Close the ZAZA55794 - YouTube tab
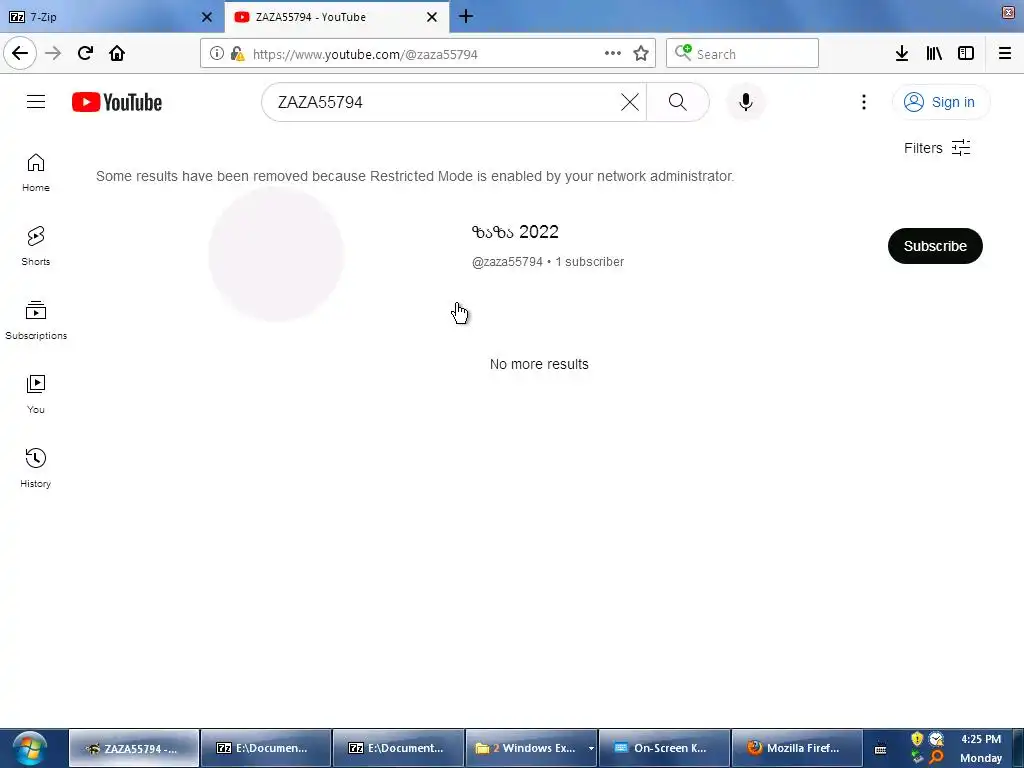The width and height of the screenshot is (1024, 768). tap(432, 17)
